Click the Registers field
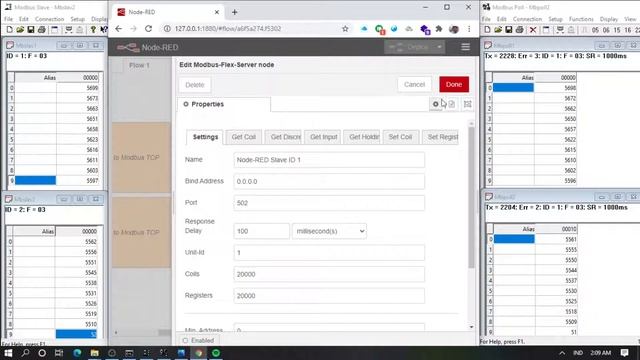The image size is (640, 360). [329, 296]
